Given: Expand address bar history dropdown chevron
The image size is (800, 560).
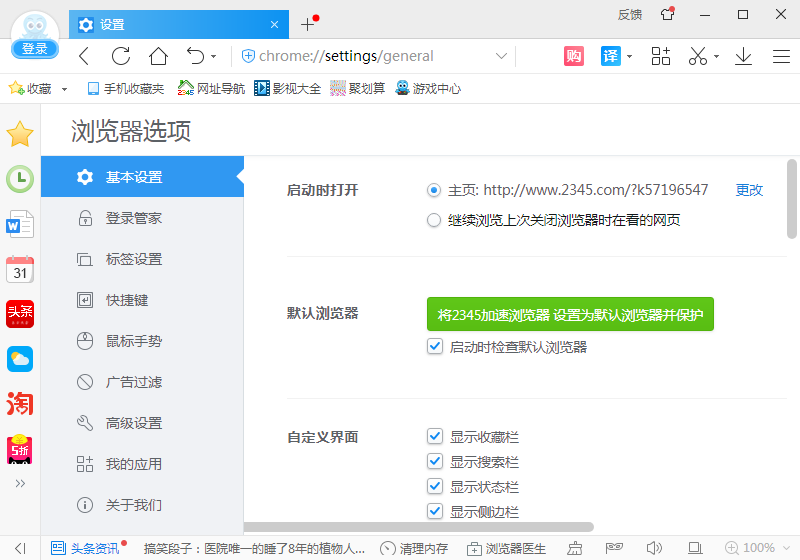Looking at the screenshot, I should click(502, 56).
